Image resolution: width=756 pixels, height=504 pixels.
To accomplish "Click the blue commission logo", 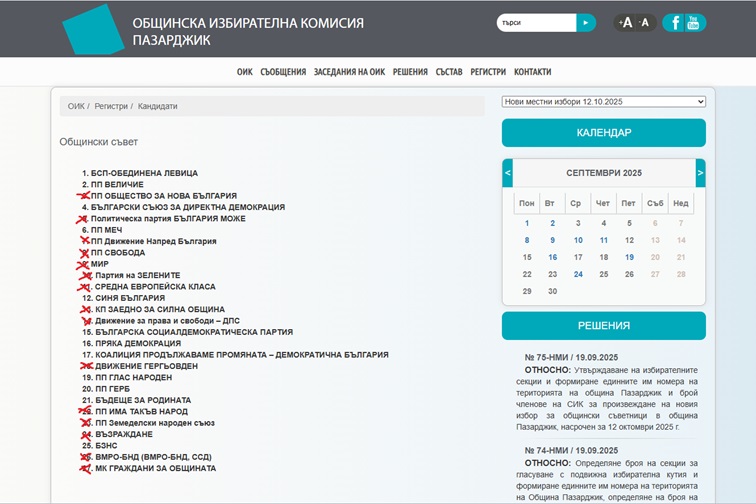I will point(93,28).
